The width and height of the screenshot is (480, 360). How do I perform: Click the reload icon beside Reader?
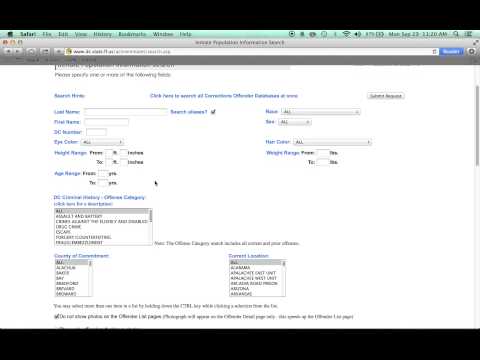[x=435, y=51]
